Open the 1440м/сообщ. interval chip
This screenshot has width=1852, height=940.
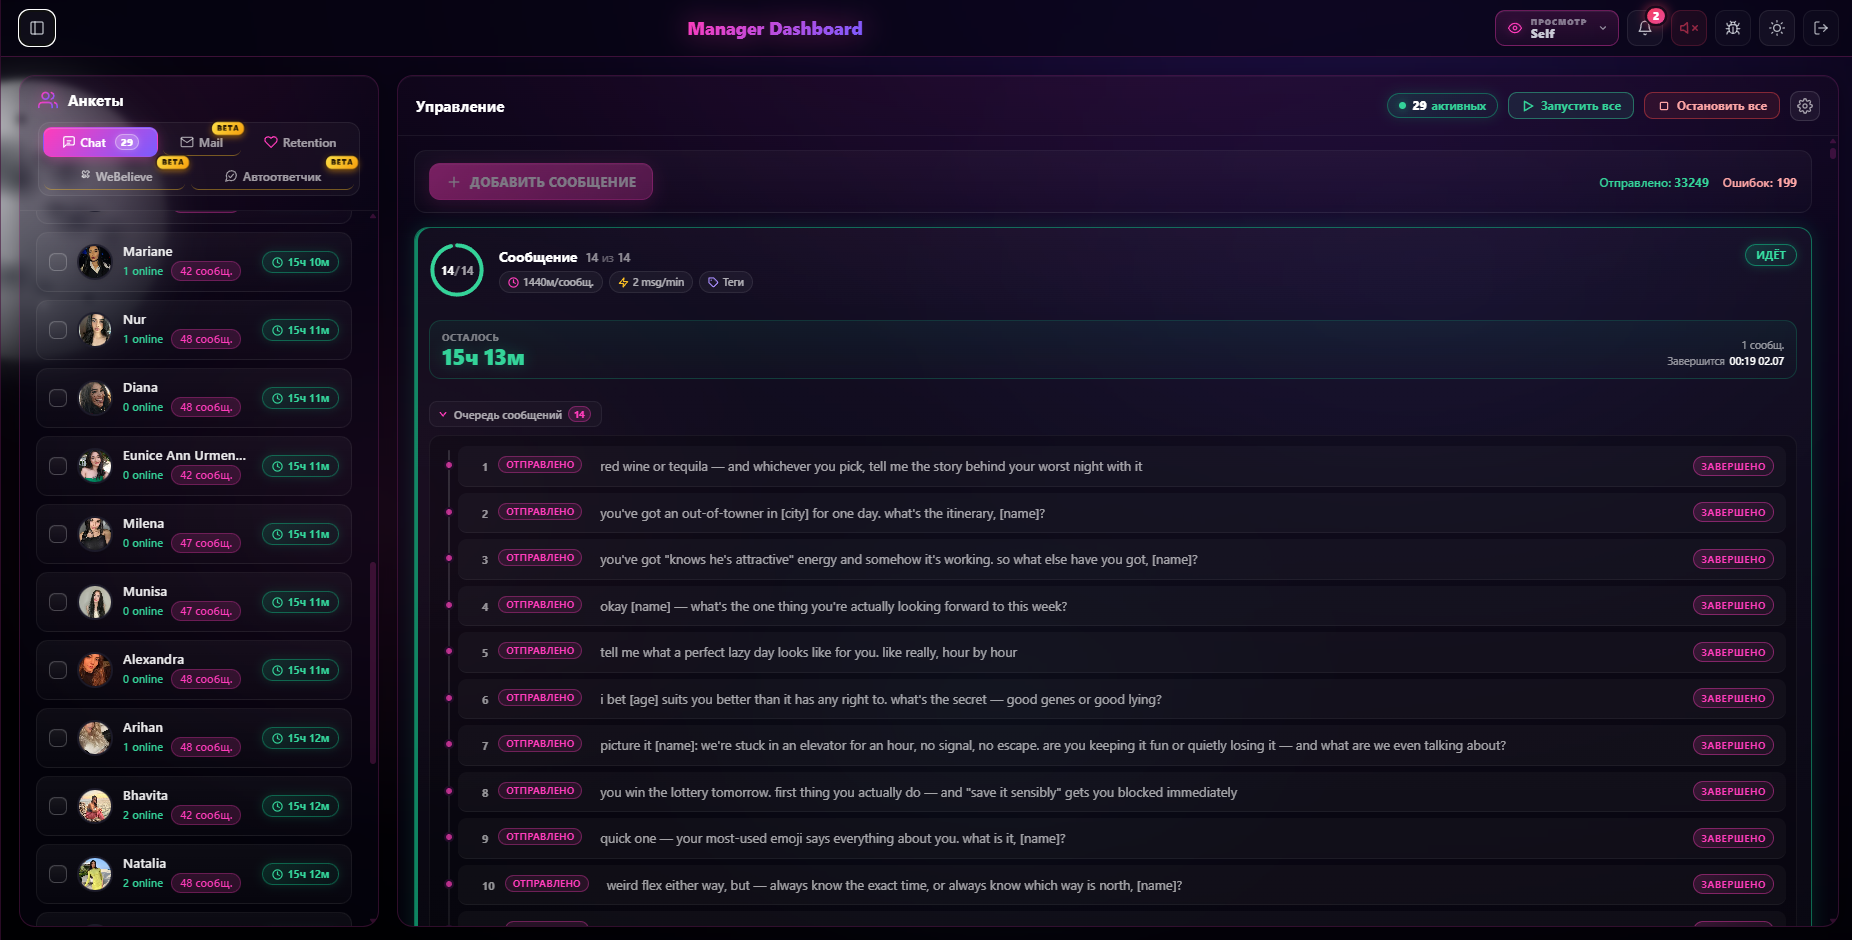click(551, 282)
